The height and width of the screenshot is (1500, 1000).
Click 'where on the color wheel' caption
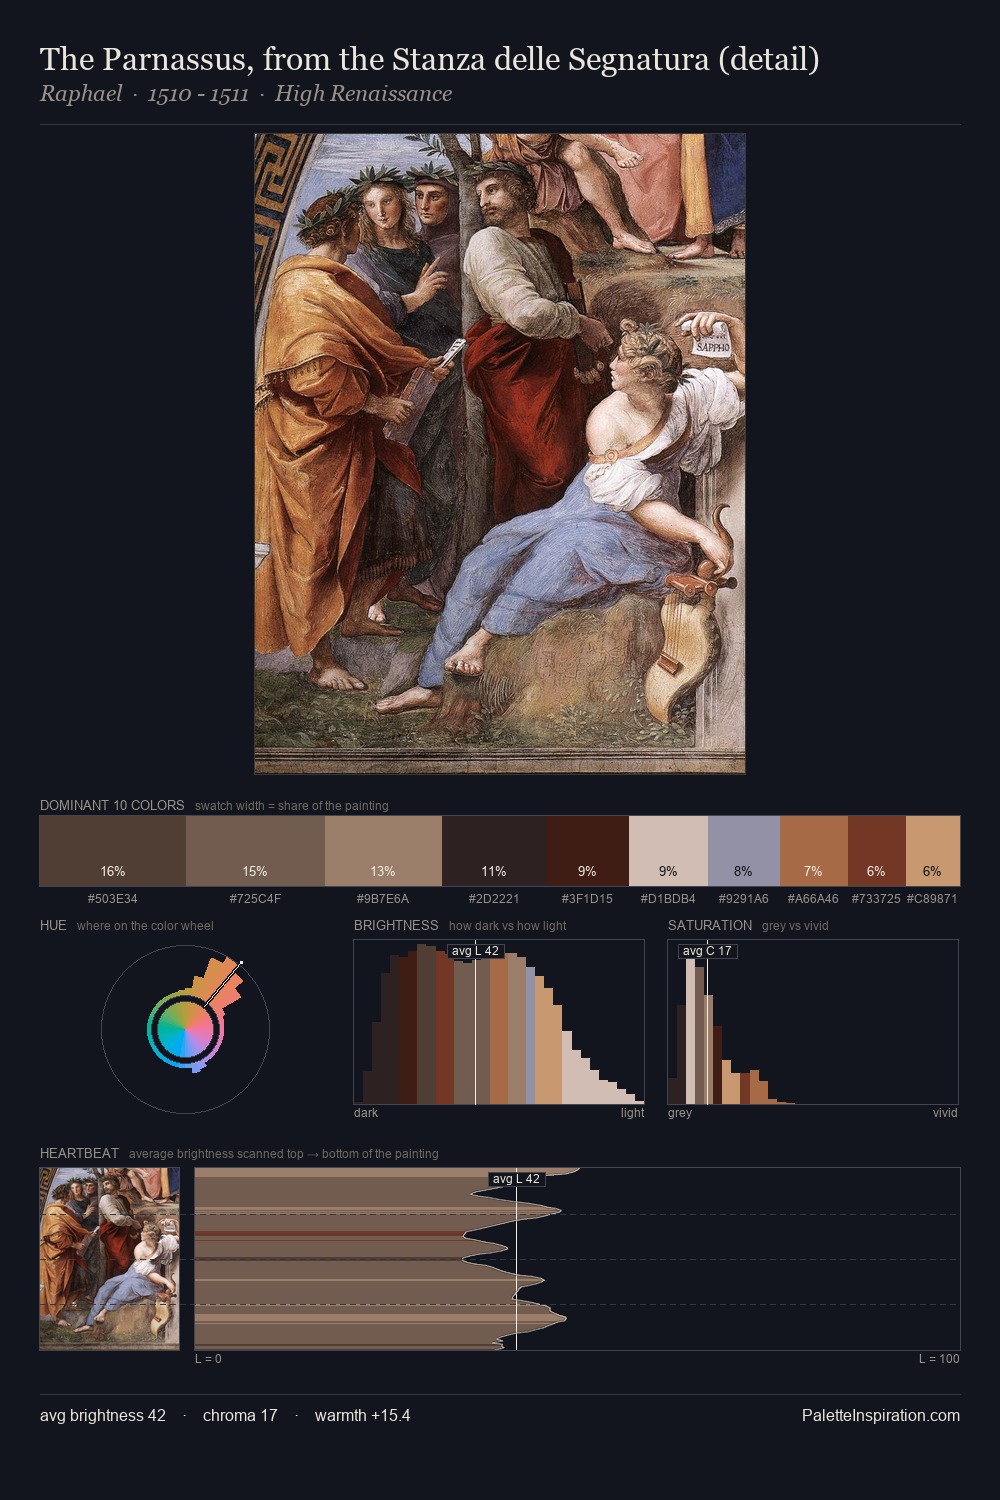coord(145,926)
